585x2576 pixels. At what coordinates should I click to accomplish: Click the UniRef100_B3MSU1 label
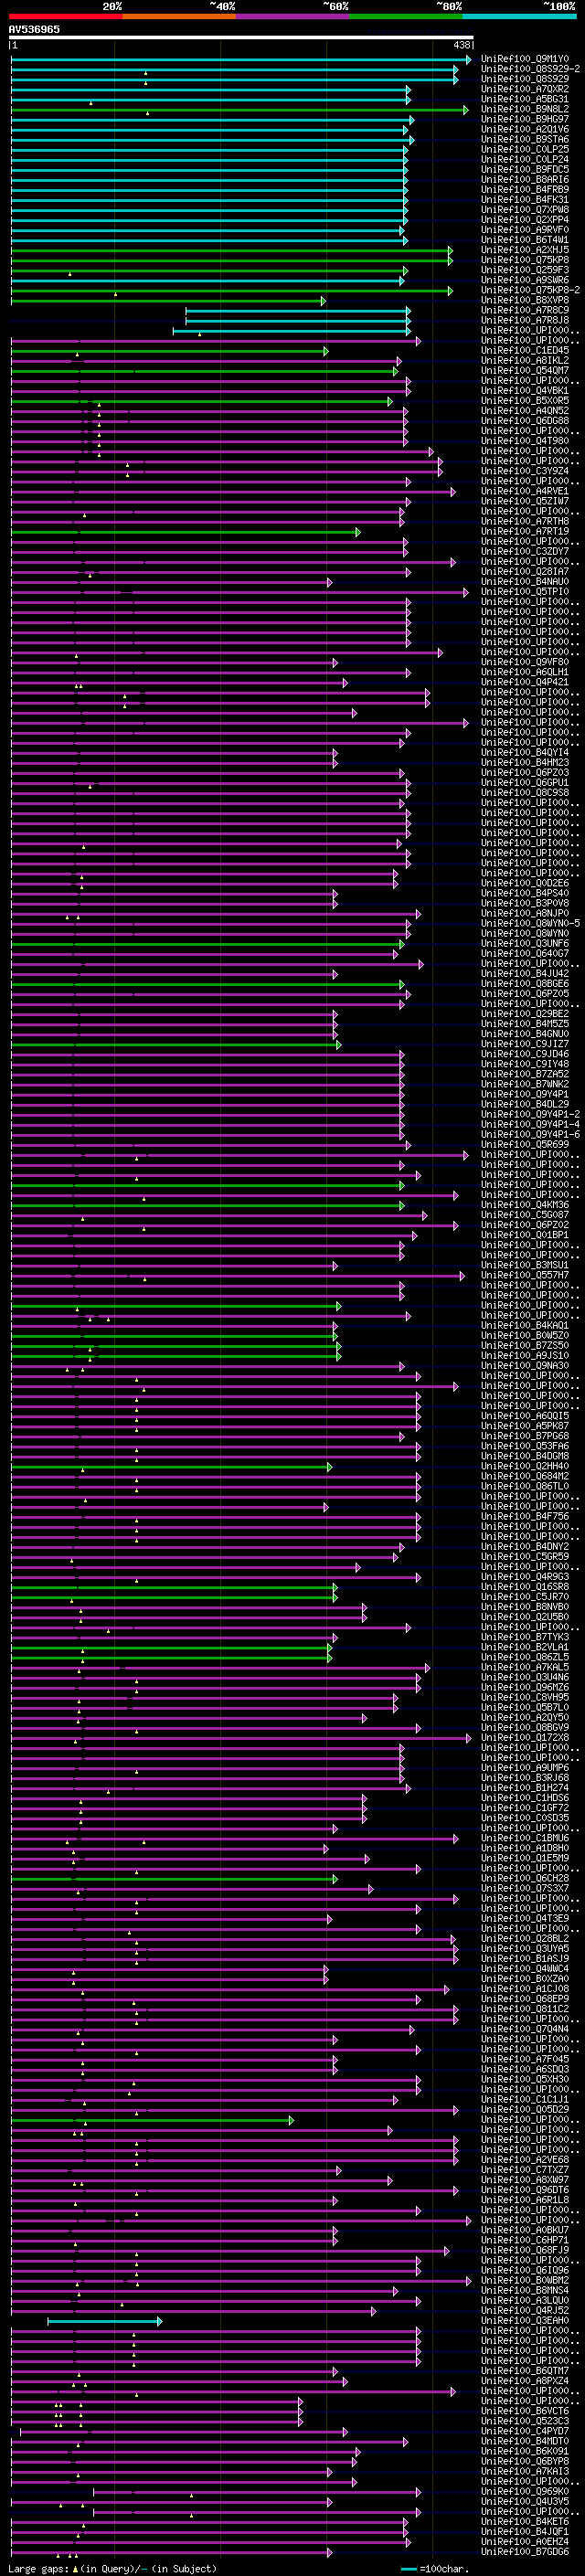[x=525, y=1265]
